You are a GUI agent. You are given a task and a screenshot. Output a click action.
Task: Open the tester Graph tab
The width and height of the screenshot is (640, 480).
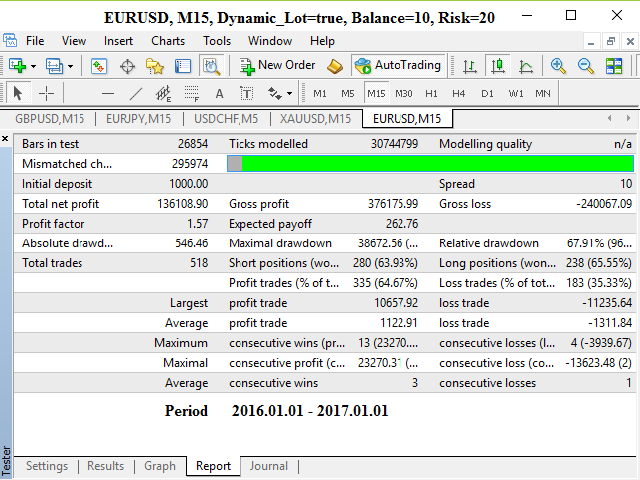click(160, 466)
